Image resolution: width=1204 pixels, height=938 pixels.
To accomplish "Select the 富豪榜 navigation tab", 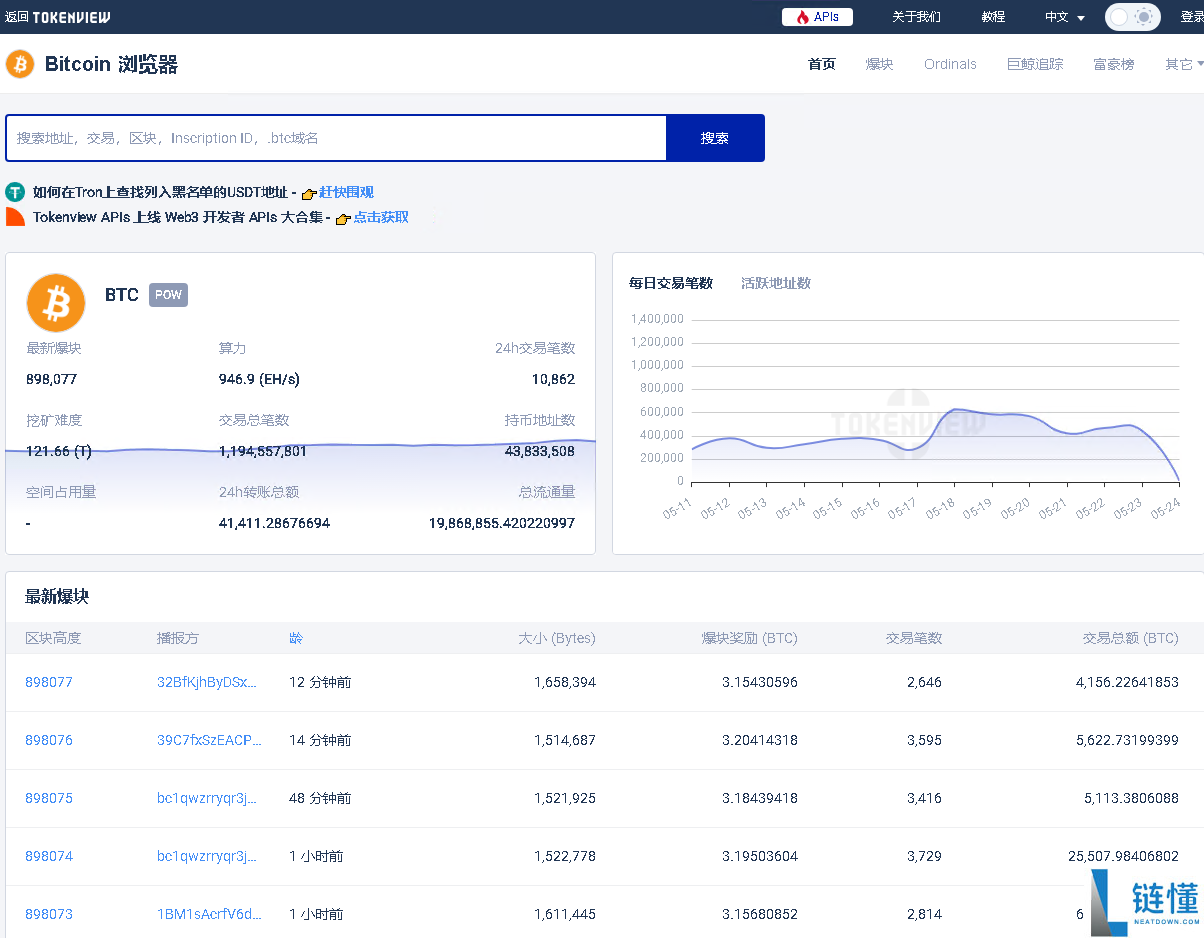I will pyautogui.click(x=1114, y=64).
